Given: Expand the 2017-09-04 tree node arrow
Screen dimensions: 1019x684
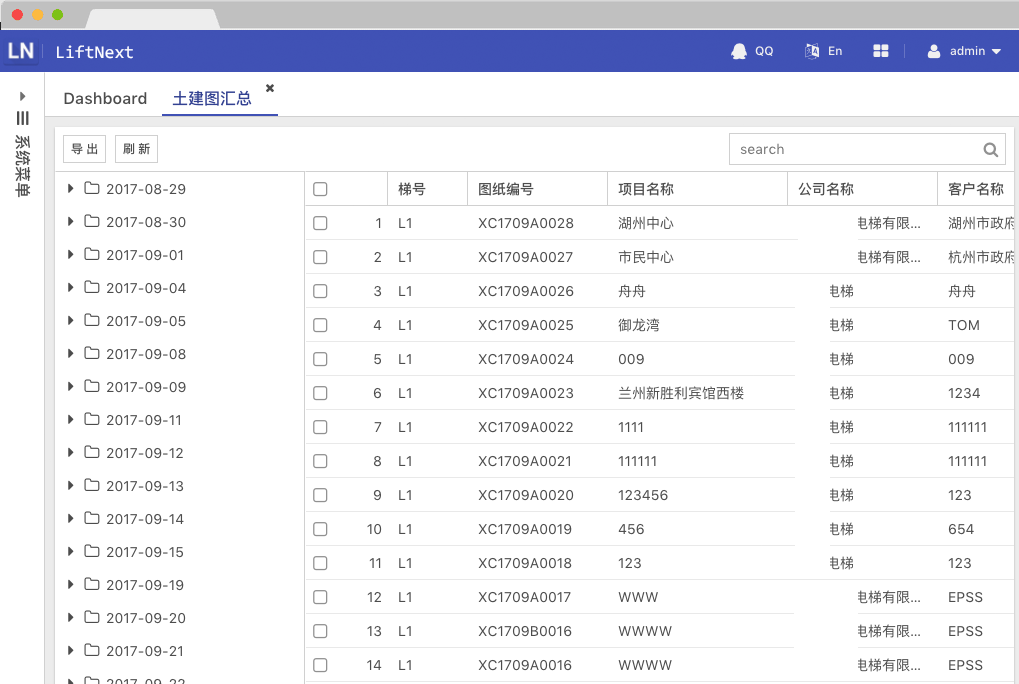Looking at the screenshot, I should [70, 288].
